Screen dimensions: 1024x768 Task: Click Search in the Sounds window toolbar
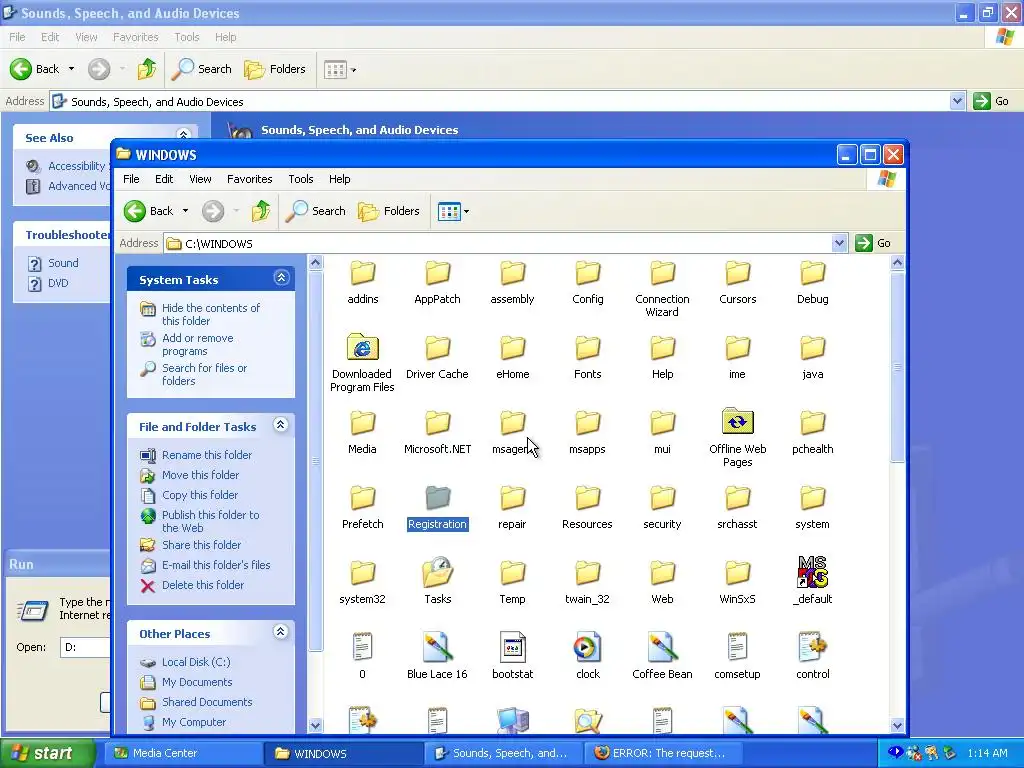[202, 69]
